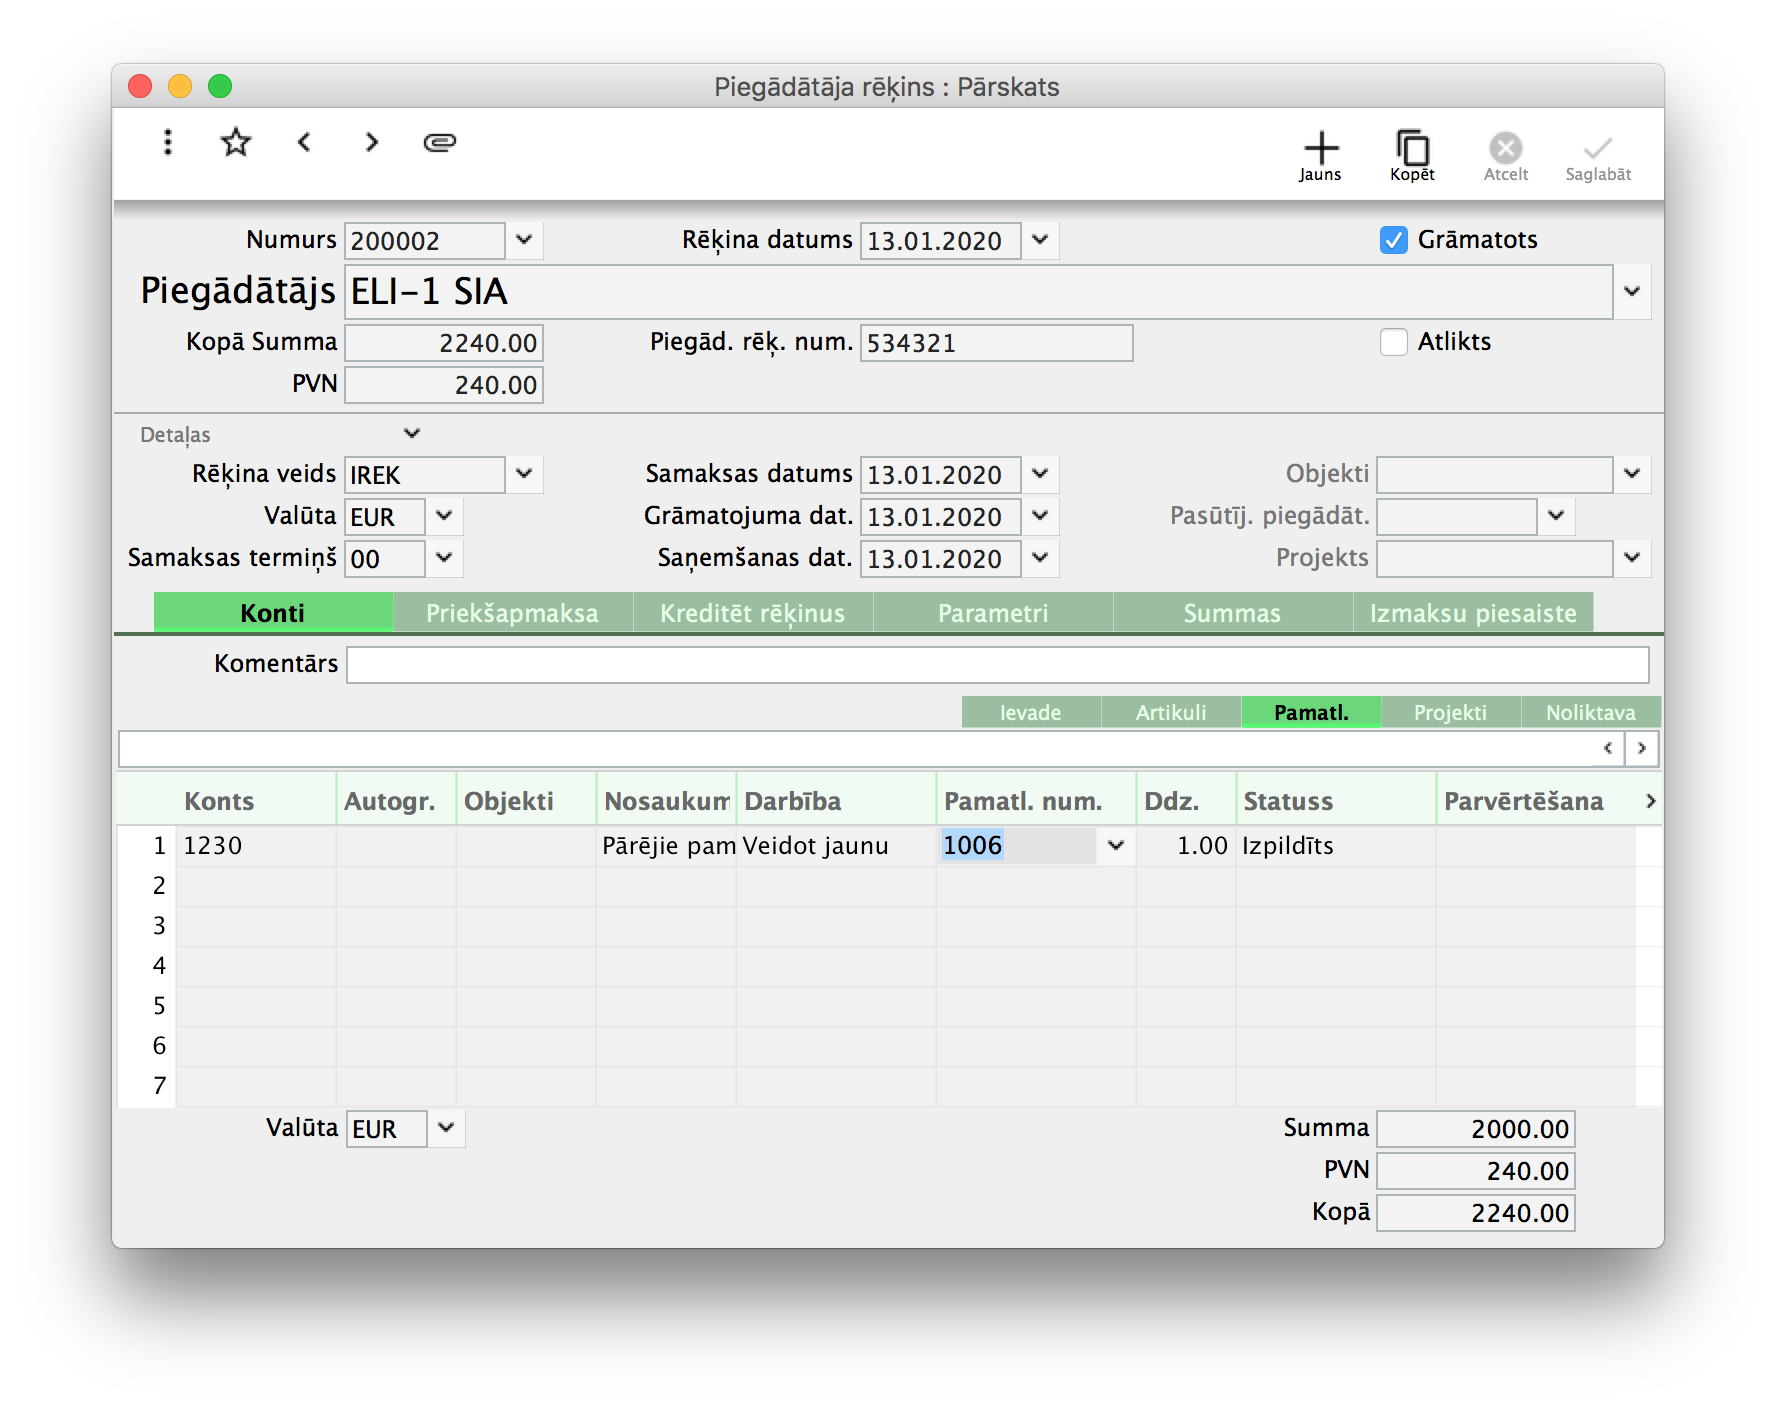Click Statuss cell Izpildīts

tap(1336, 846)
